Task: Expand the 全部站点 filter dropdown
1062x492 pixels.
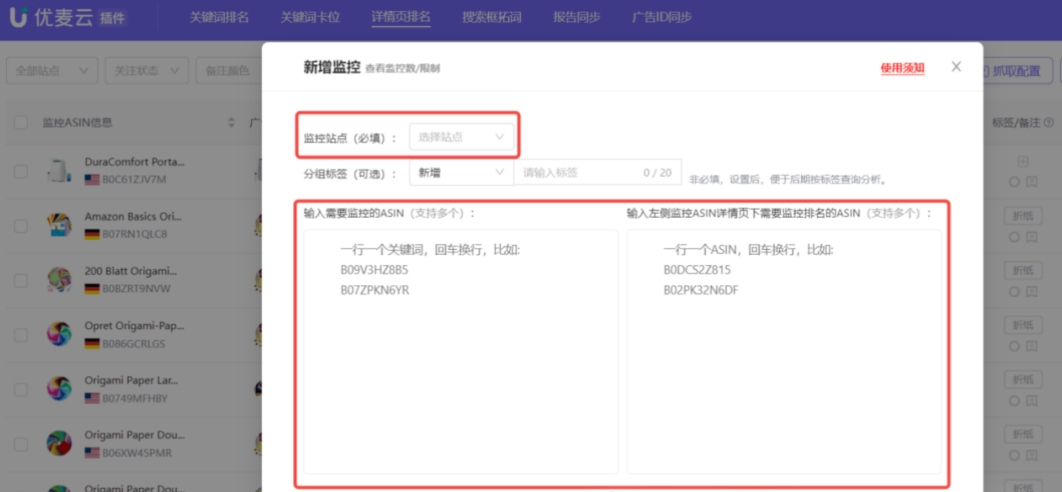Action: [x=51, y=70]
